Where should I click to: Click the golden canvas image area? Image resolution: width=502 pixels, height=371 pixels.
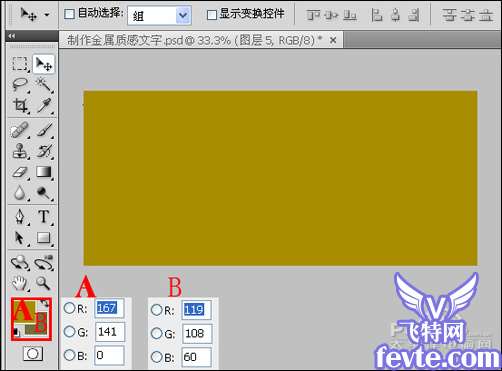point(280,178)
